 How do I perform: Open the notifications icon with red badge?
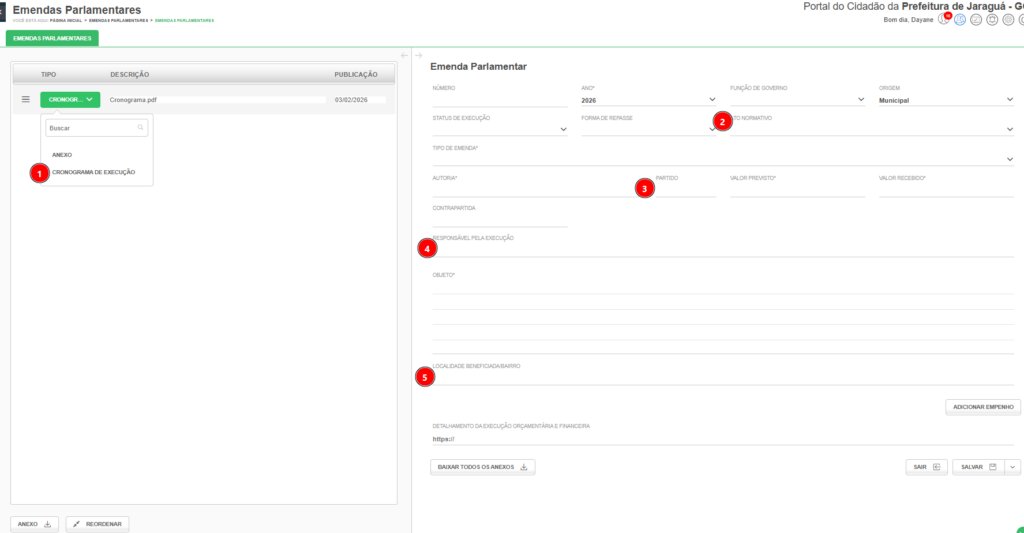click(x=943, y=19)
